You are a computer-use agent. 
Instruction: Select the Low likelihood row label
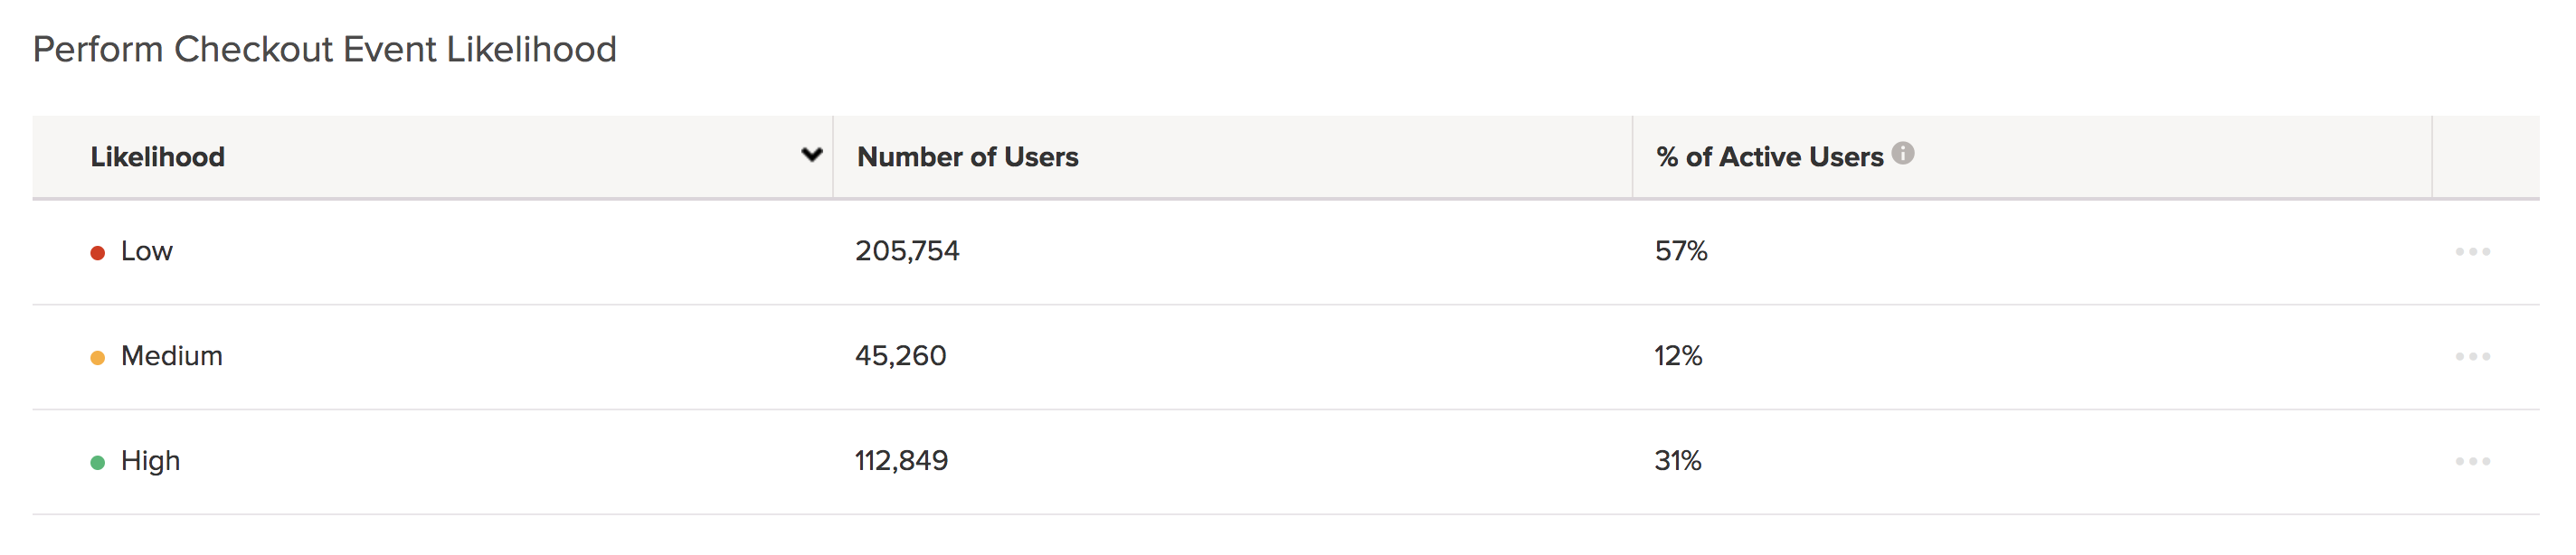pyautogui.click(x=147, y=251)
